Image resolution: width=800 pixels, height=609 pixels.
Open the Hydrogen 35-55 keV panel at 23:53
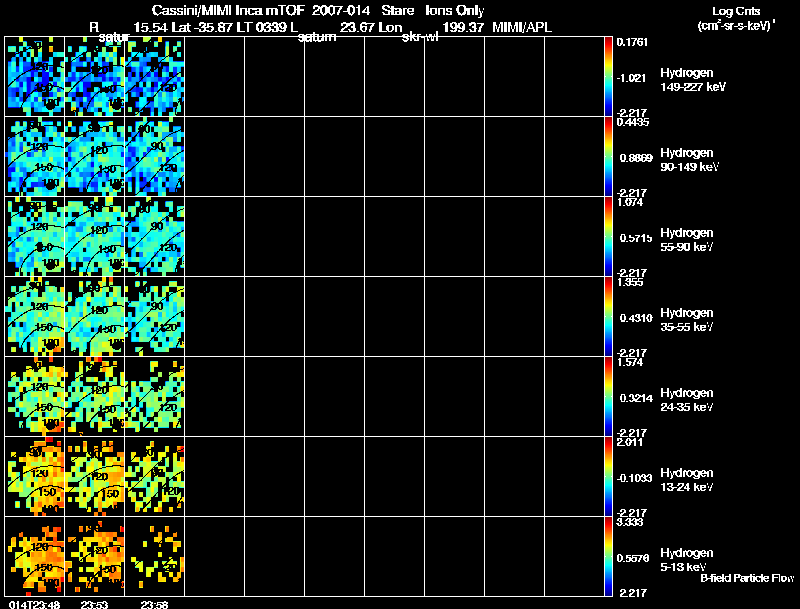(x=94, y=317)
